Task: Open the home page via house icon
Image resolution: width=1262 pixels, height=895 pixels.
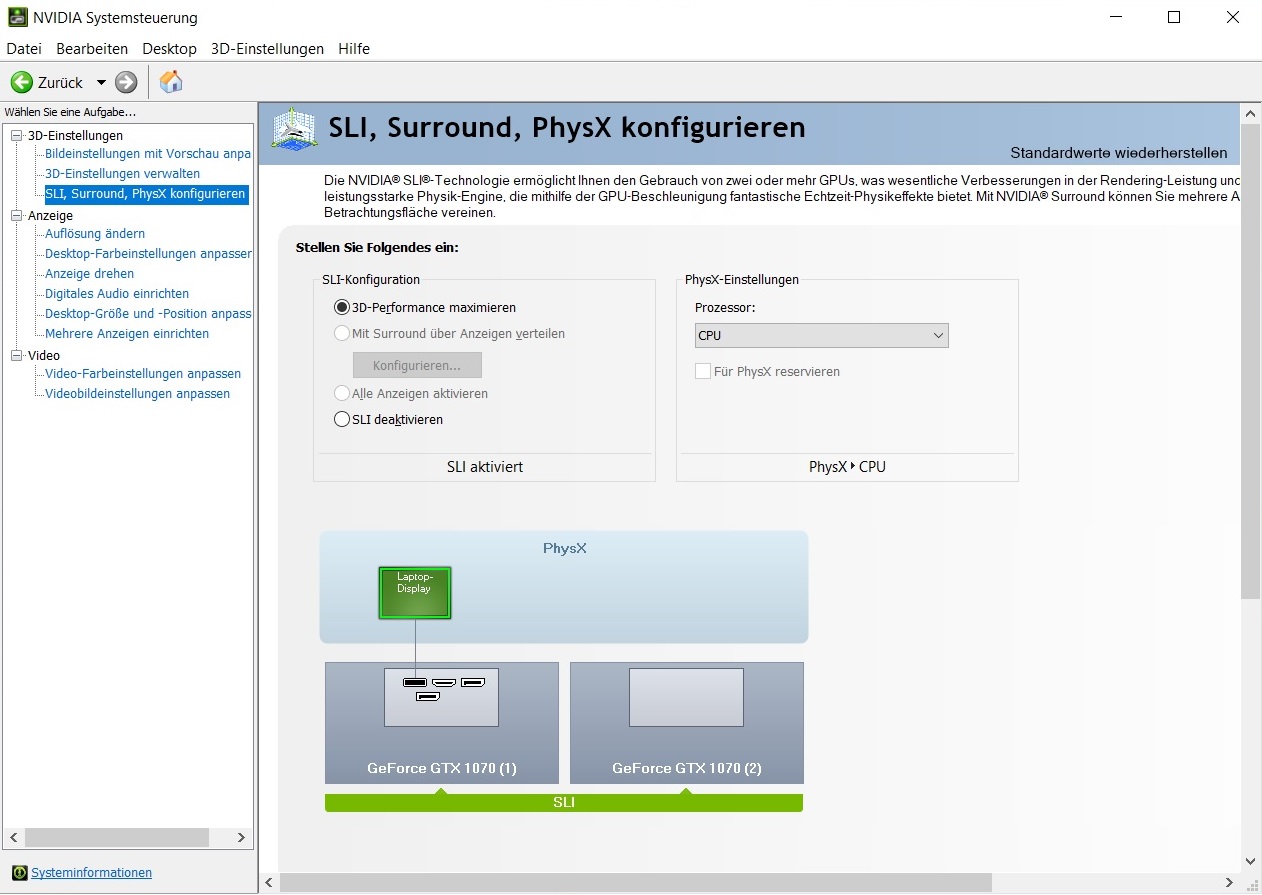Action: coord(171,82)
